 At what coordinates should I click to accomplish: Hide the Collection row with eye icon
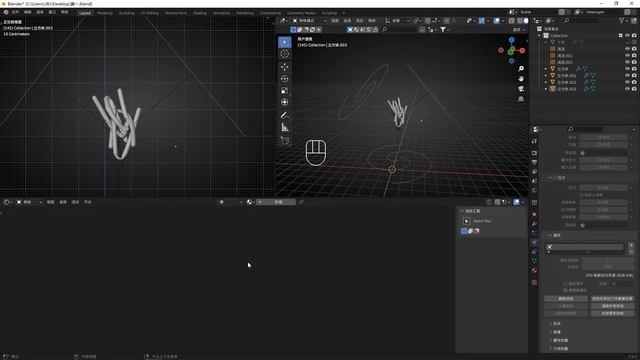click(627, 36)
